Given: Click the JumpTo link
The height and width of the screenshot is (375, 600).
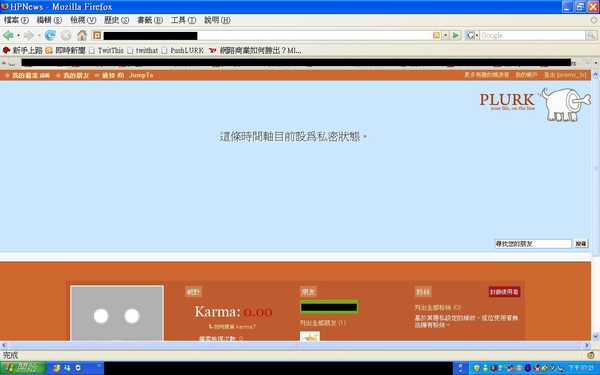Looking at the screenshot, I should (141, 75).
